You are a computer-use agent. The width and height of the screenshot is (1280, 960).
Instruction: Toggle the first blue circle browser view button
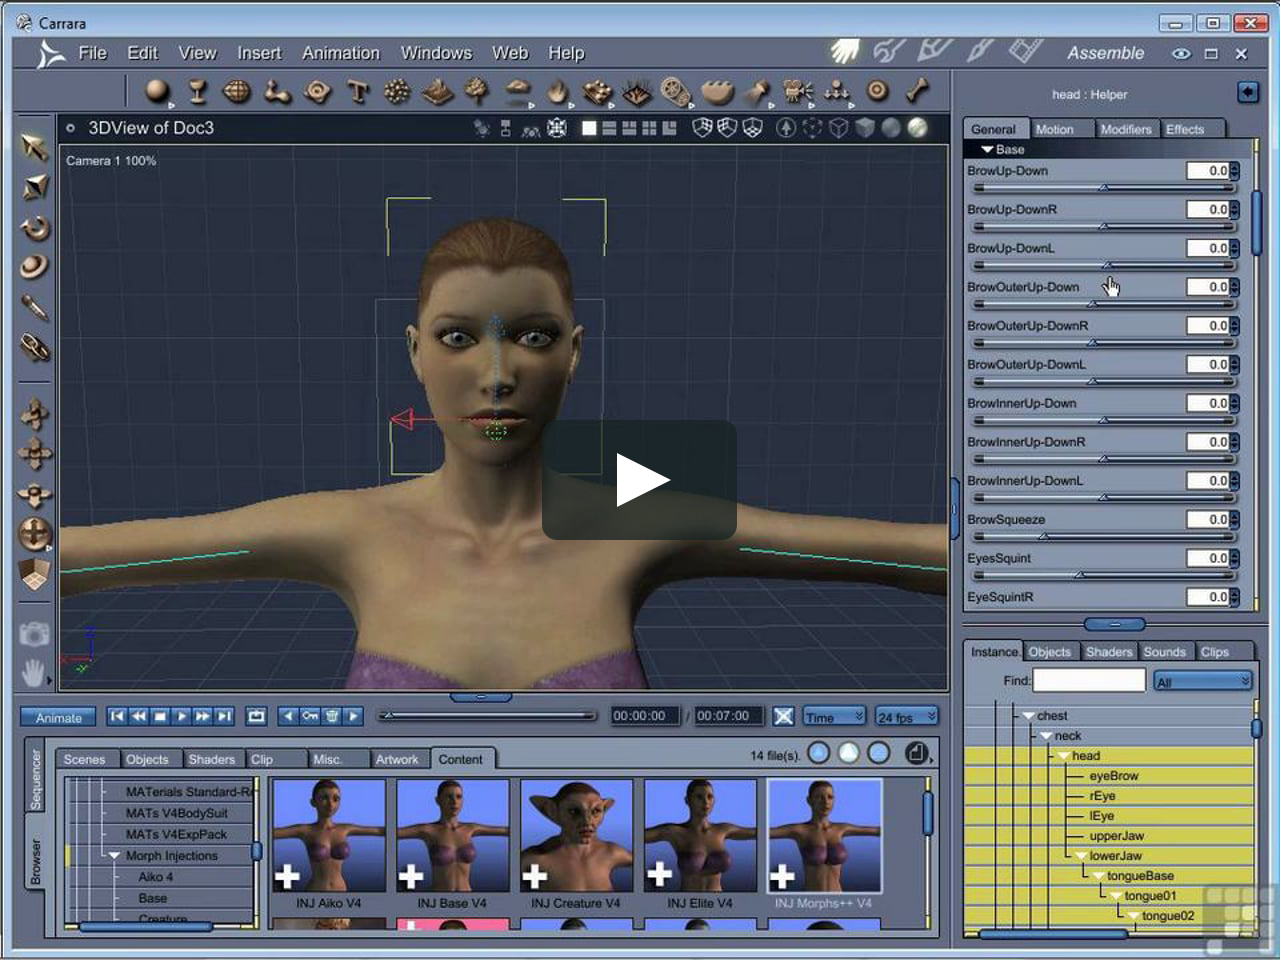[x=818, y=753]
